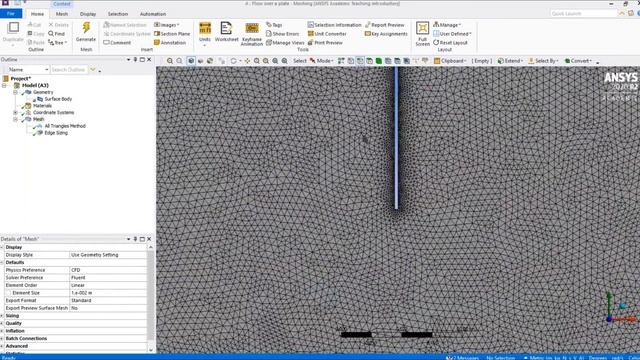The image size is (640, 360).
Task: Open Tags tool
Action: pos(274,25)
